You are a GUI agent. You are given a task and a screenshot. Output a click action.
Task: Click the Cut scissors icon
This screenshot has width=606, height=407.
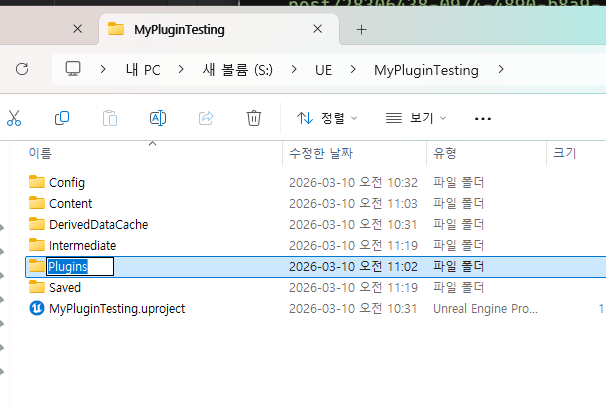tap(14, 118)
